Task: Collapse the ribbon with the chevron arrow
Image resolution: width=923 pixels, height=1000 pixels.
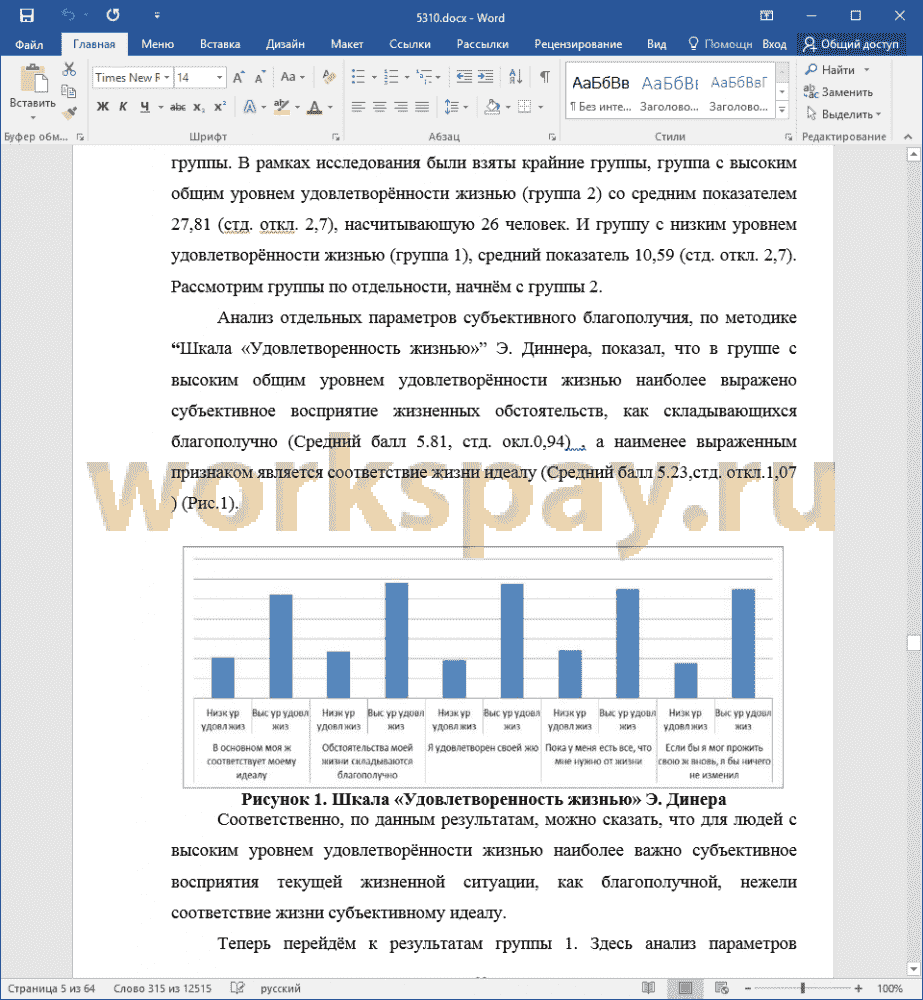Action: coord(908,136)
